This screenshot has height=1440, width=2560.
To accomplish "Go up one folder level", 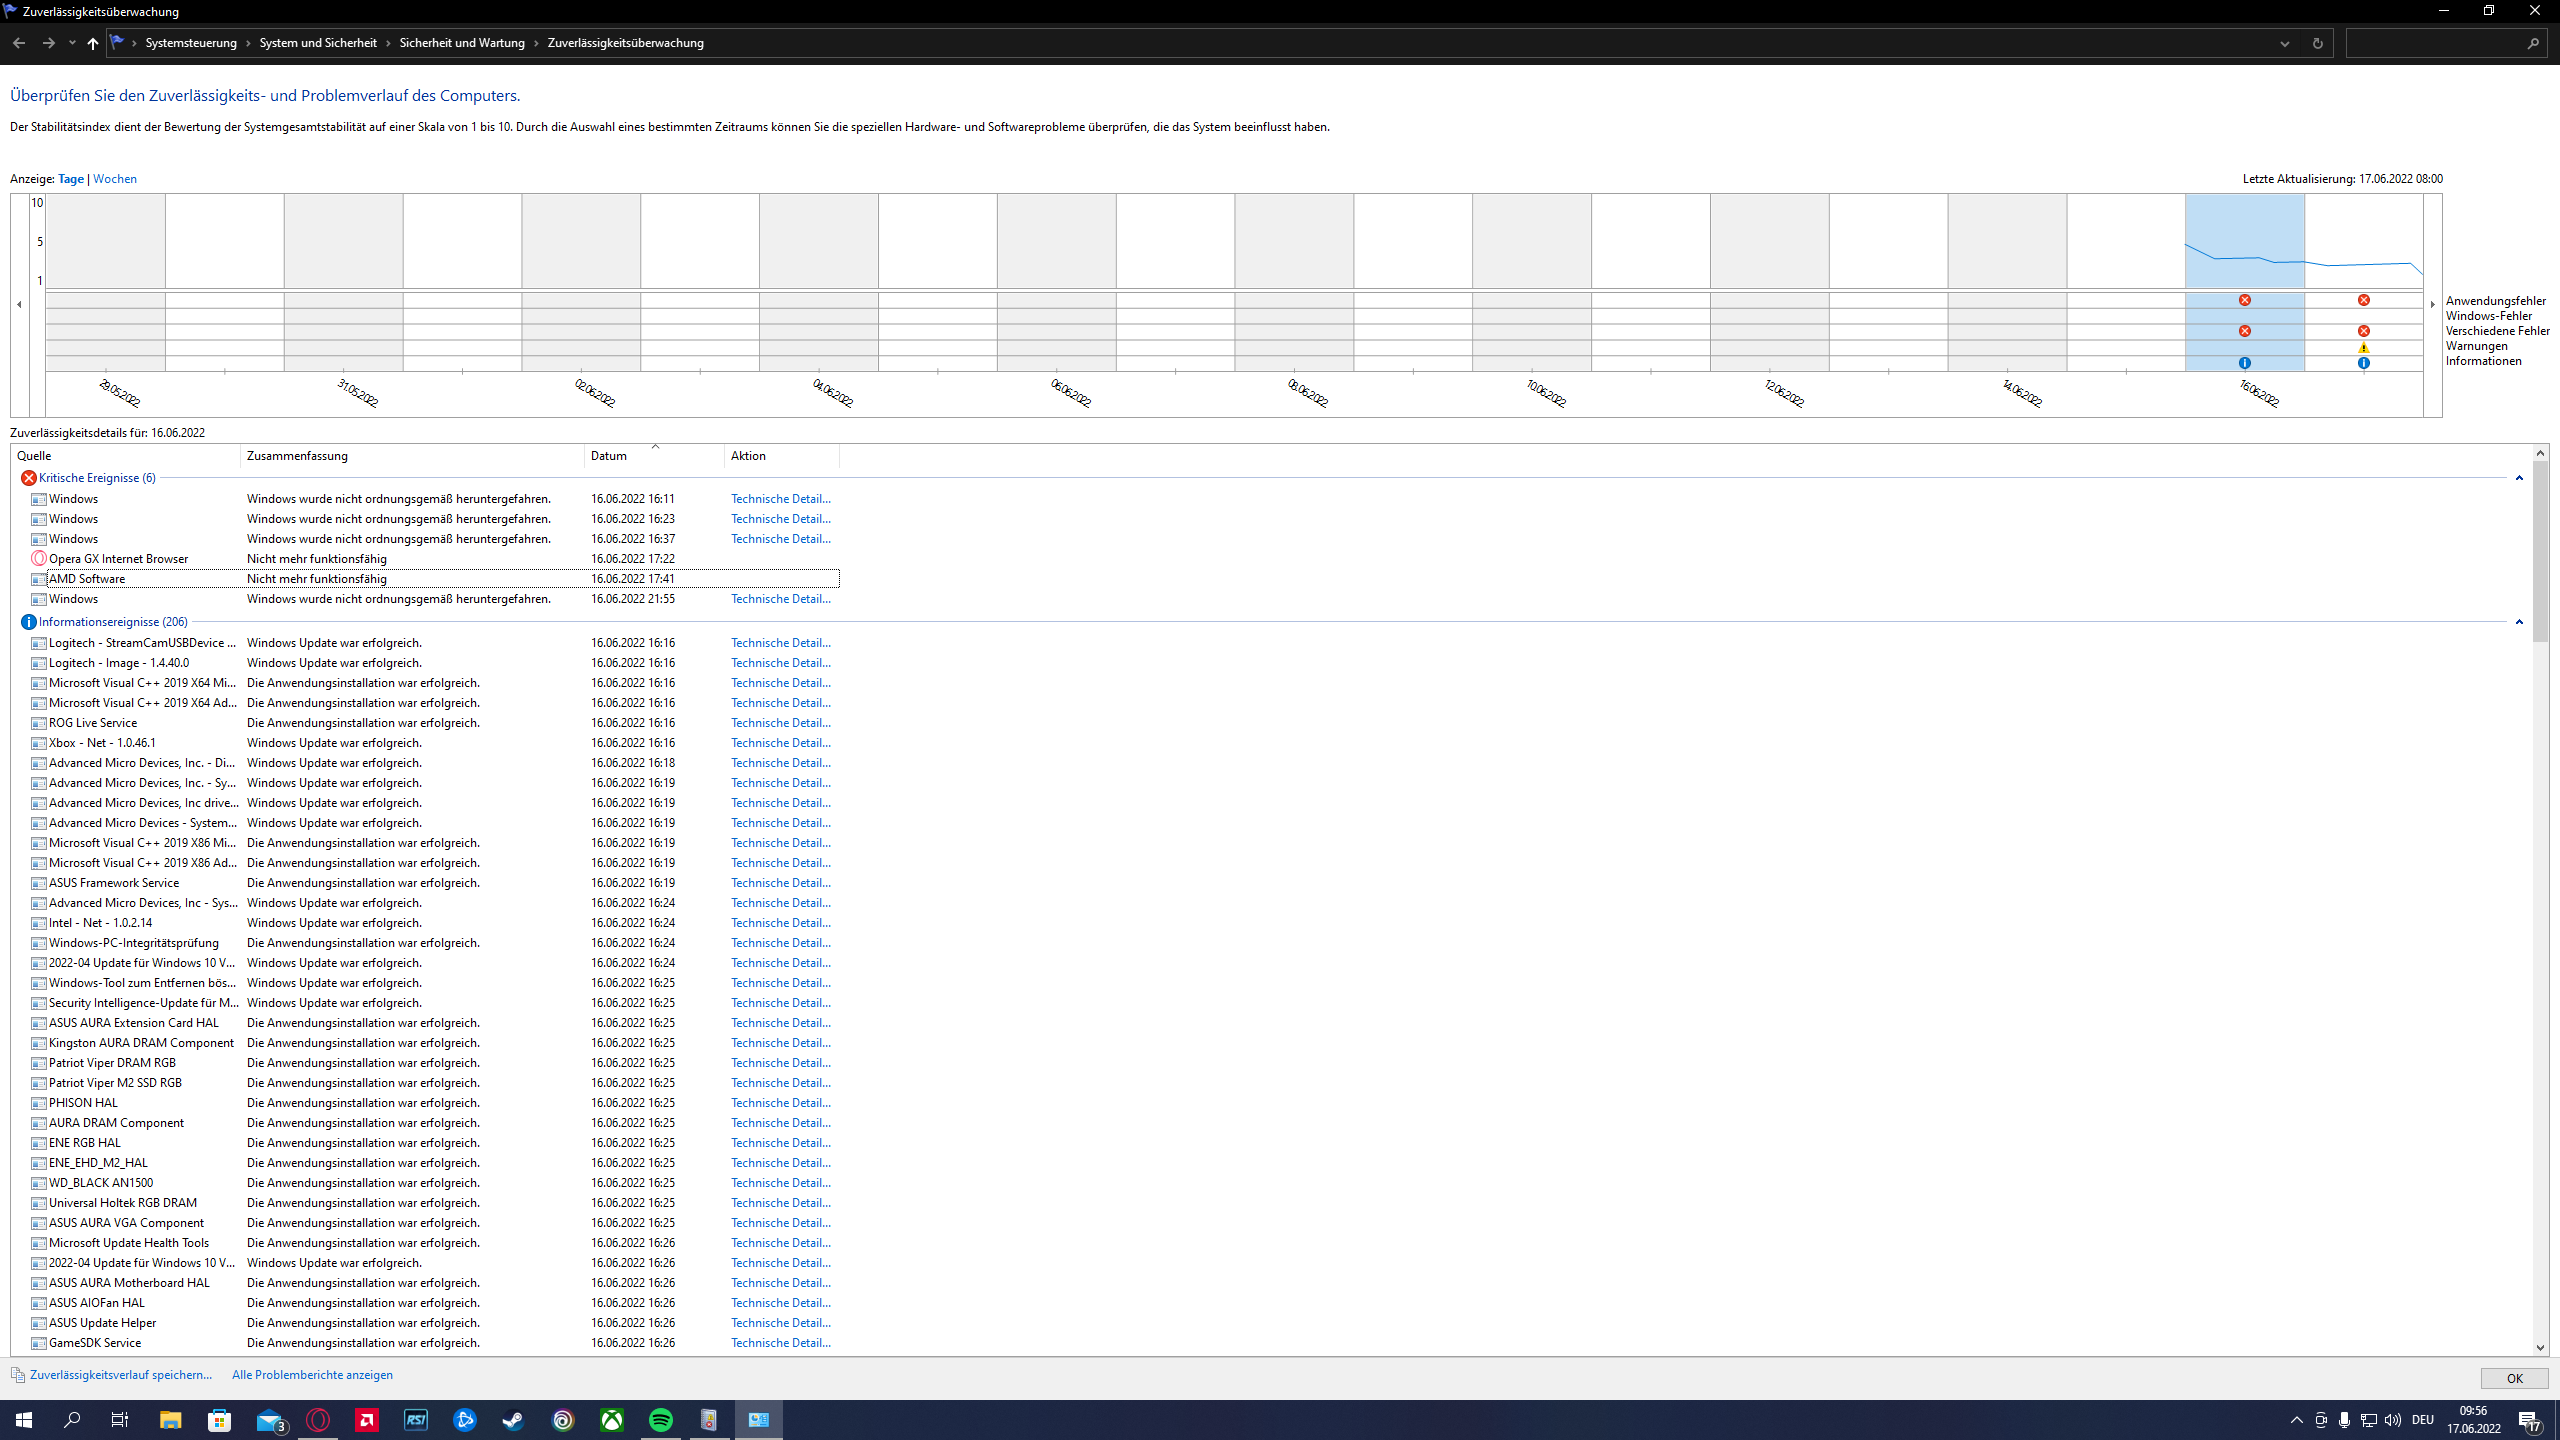I will pos(92,43).
